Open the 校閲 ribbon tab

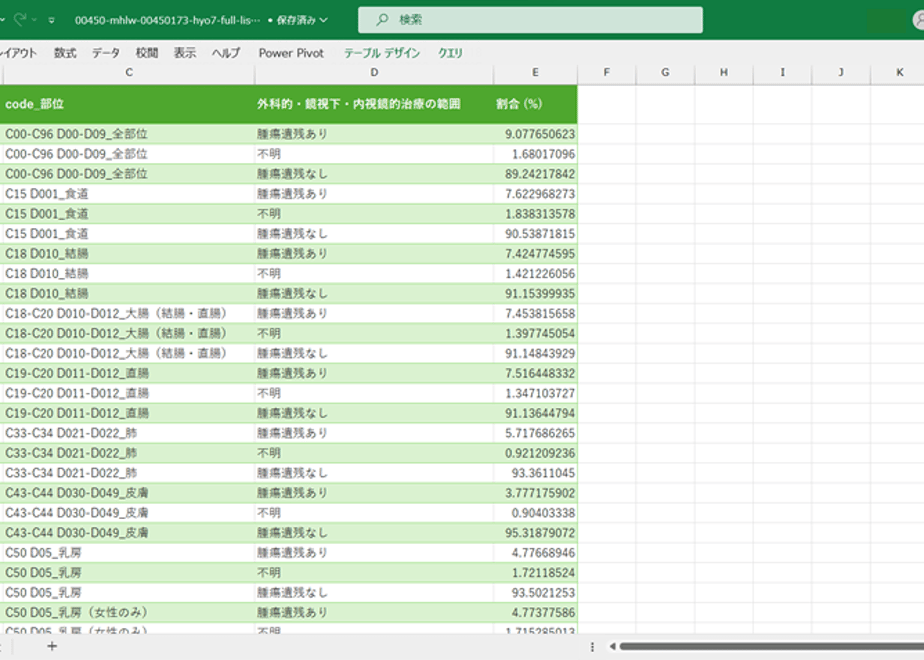pos(147,53)
